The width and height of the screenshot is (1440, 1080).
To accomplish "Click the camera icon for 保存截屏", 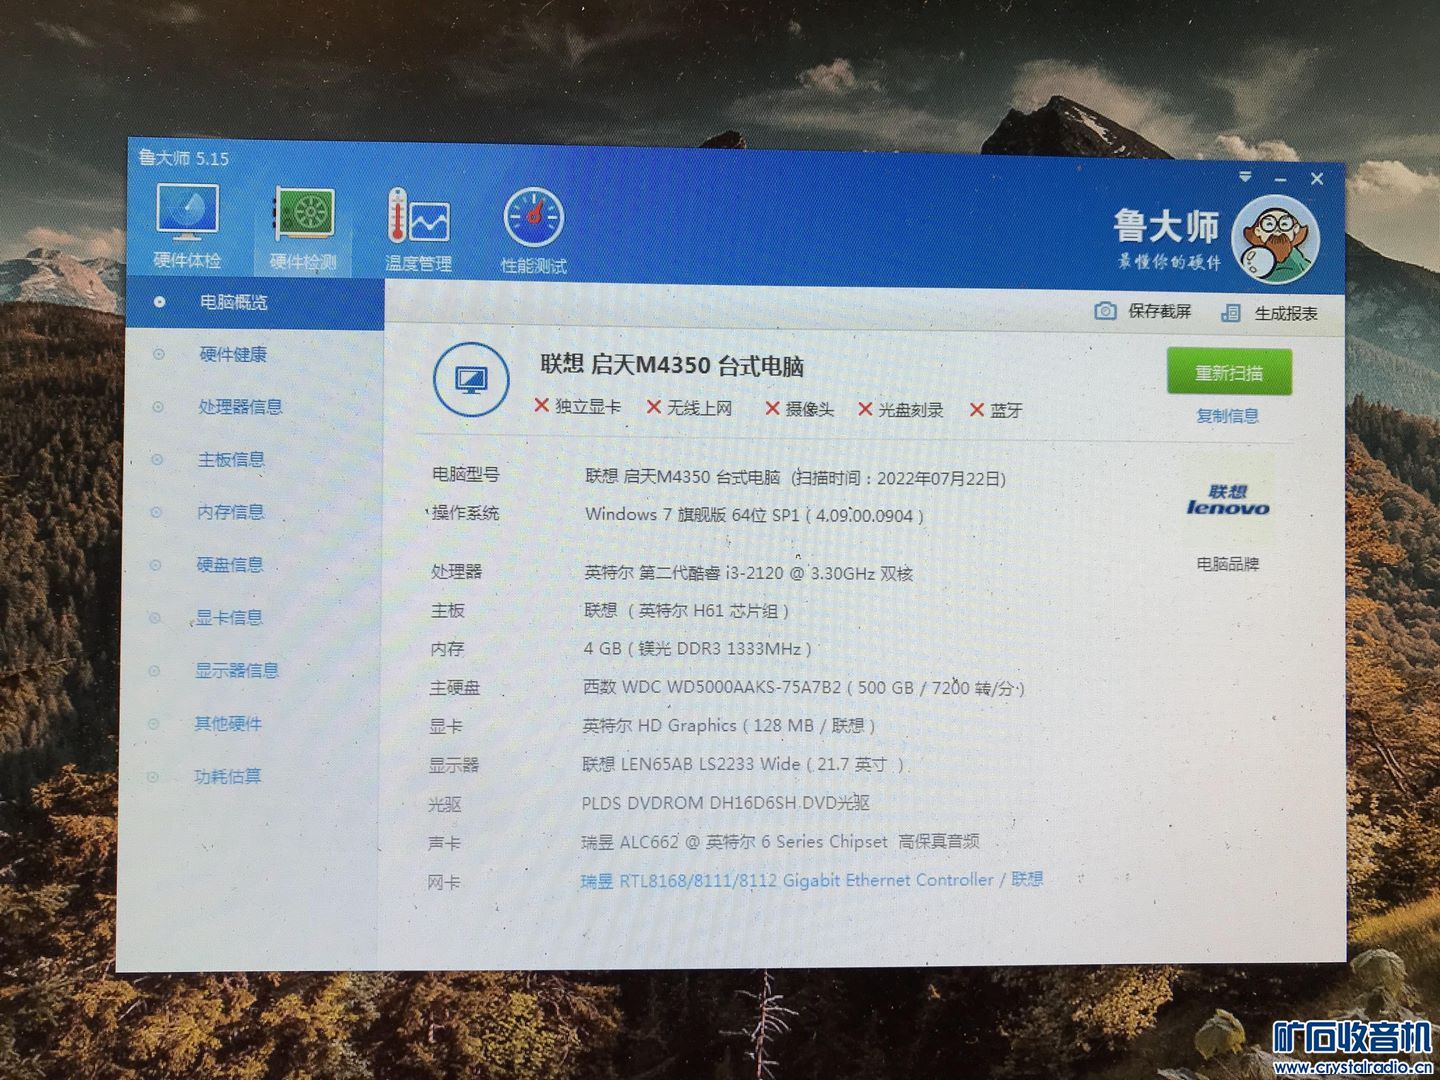I will [1105, 311].
